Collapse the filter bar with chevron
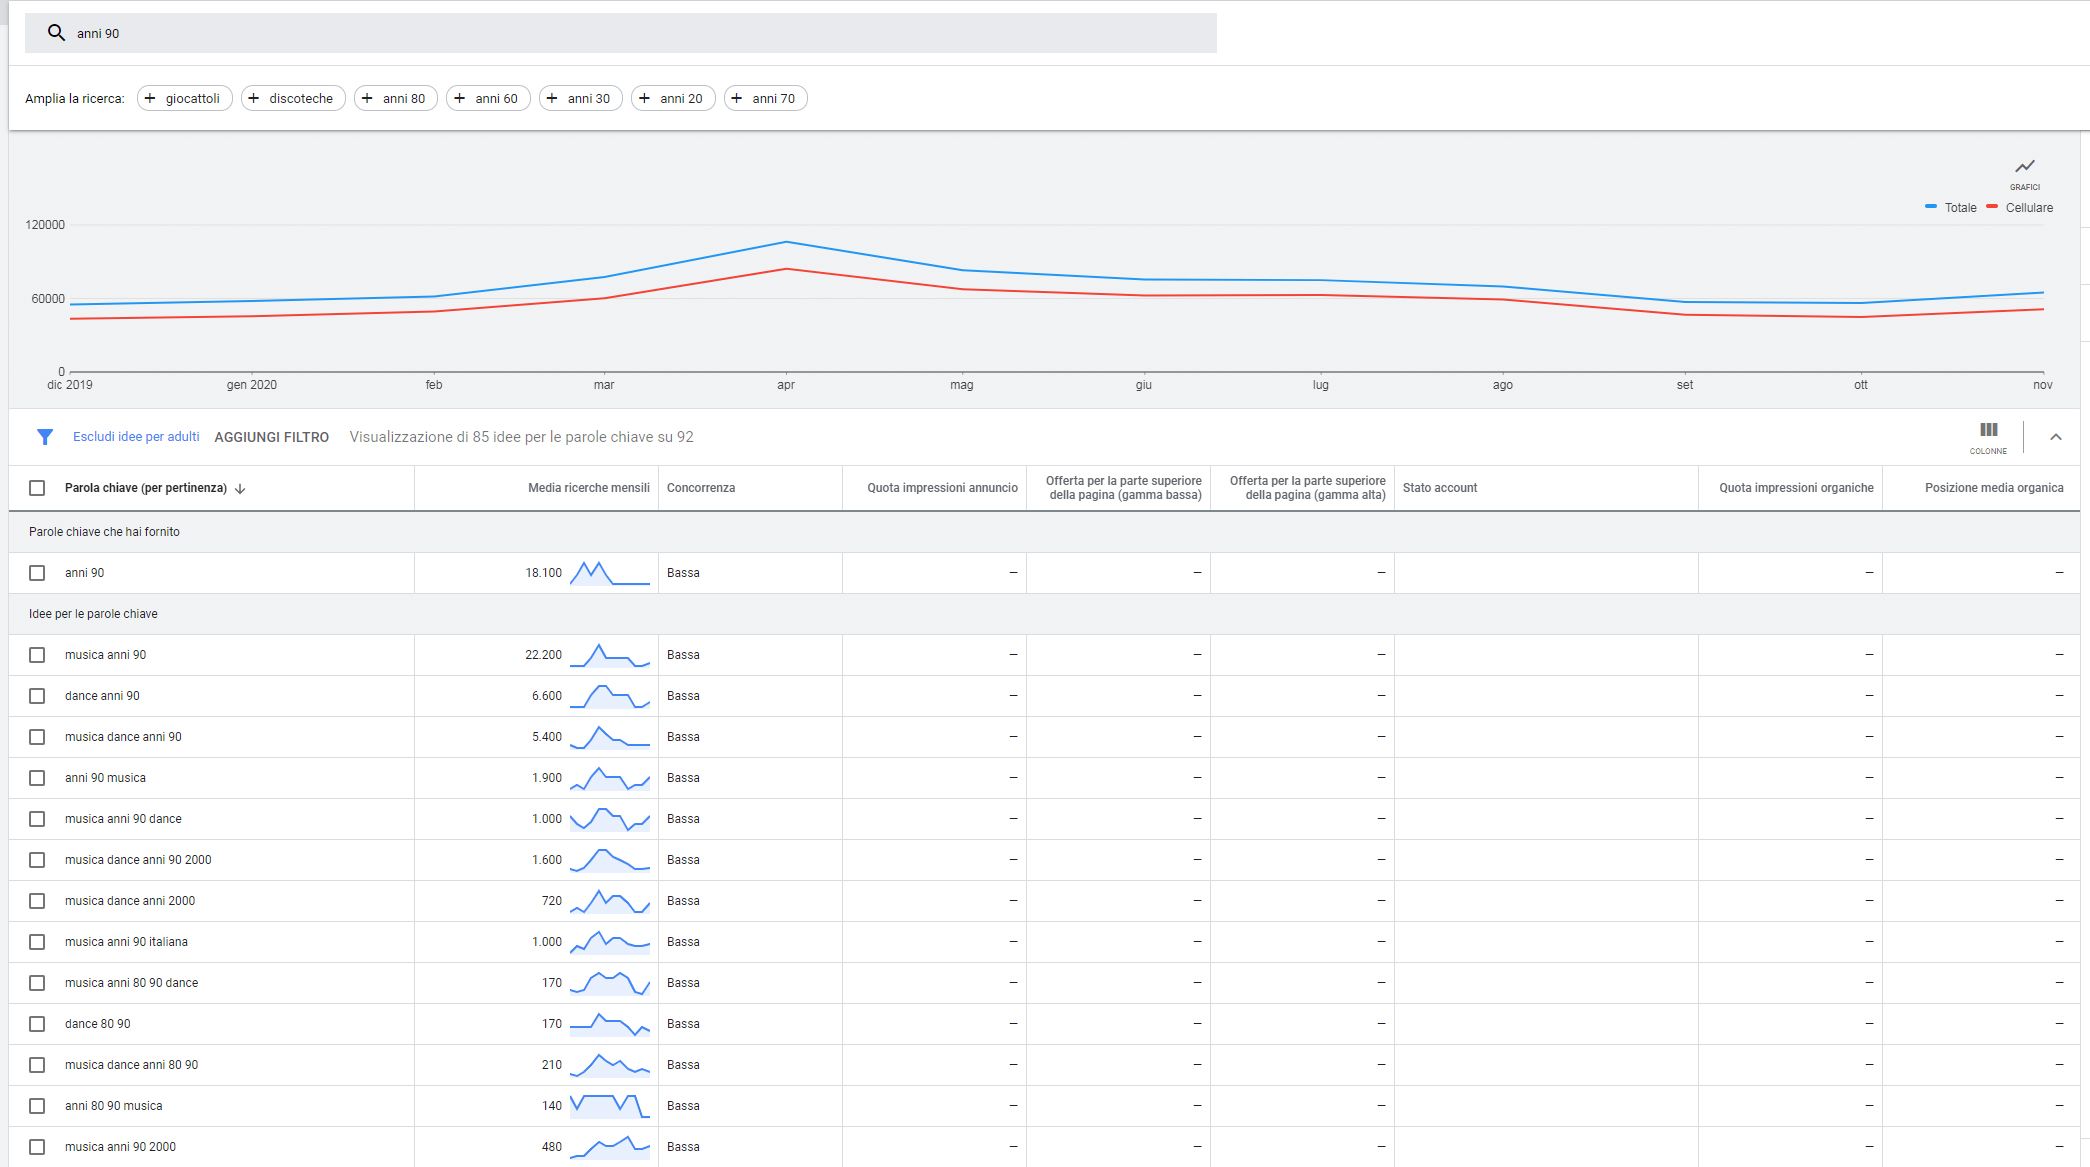 (2056, 437)
